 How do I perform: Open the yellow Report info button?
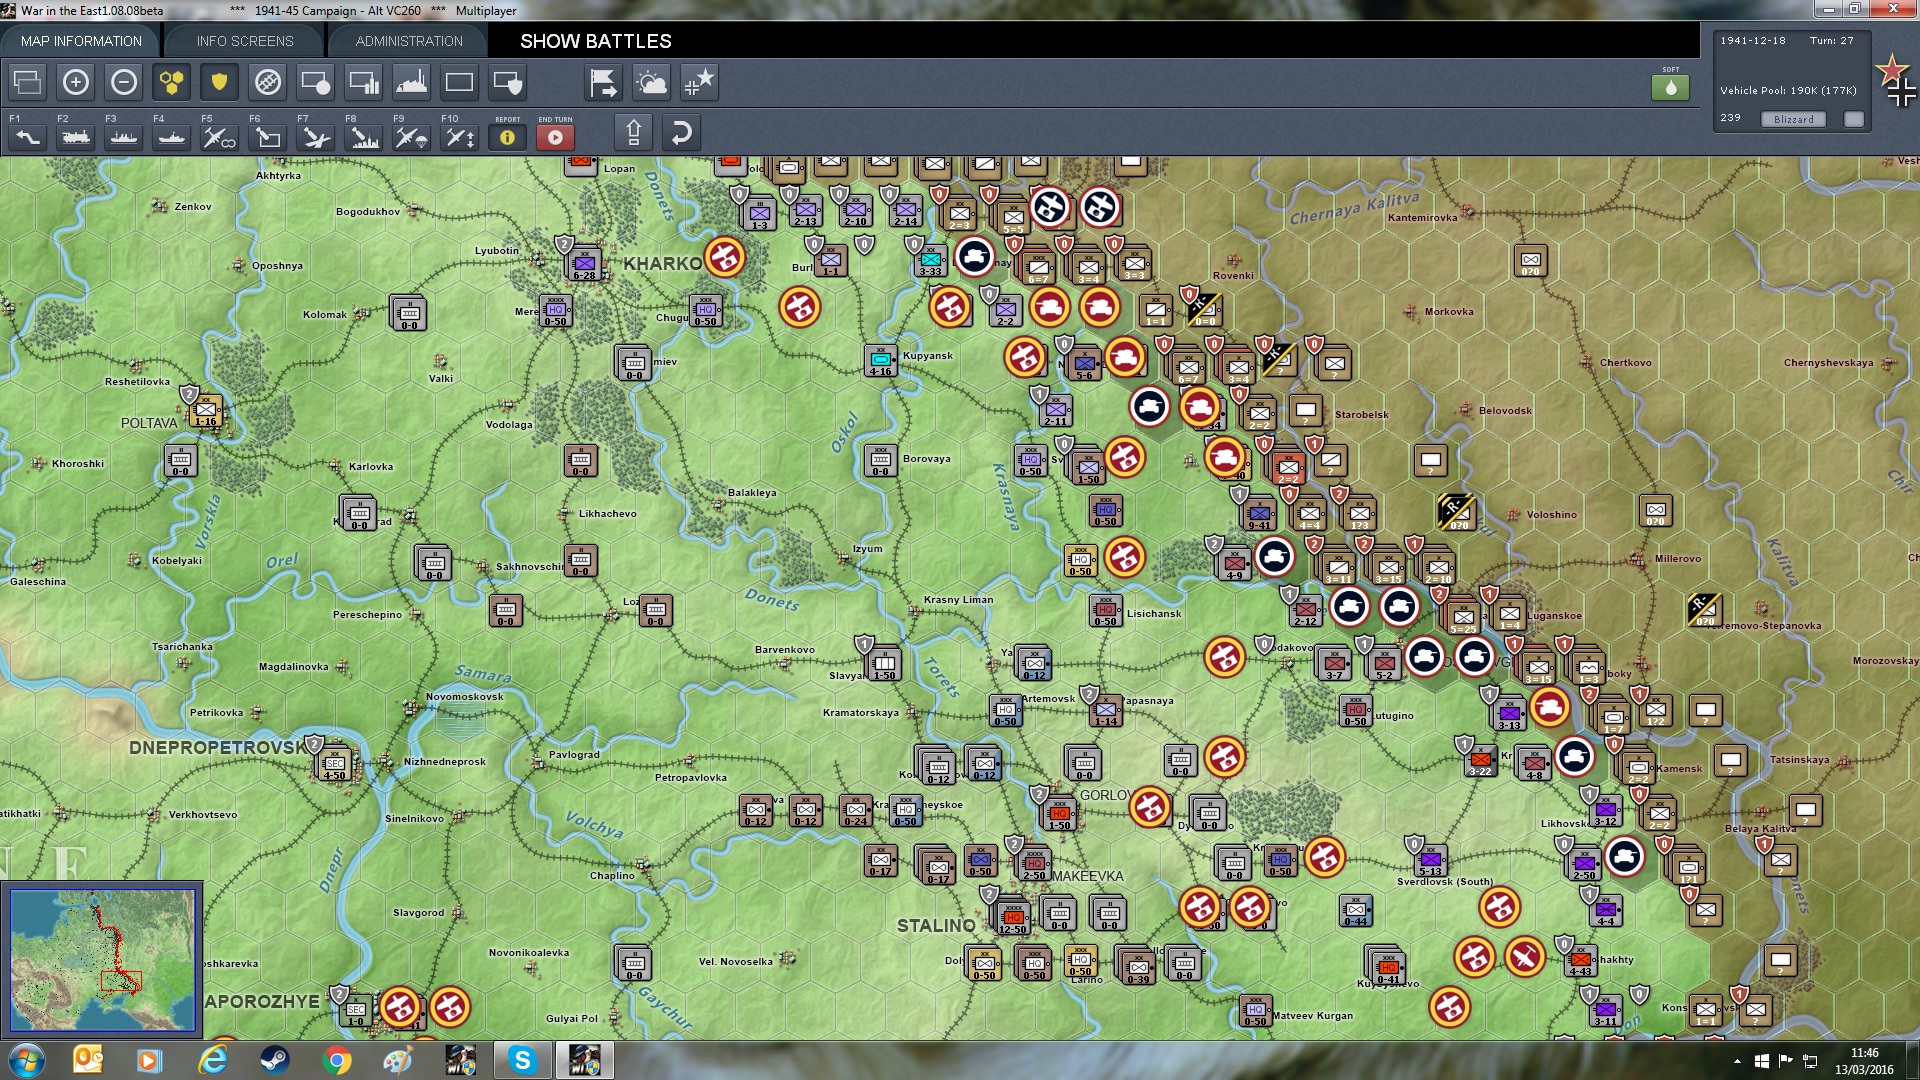(x=507, y=137)
